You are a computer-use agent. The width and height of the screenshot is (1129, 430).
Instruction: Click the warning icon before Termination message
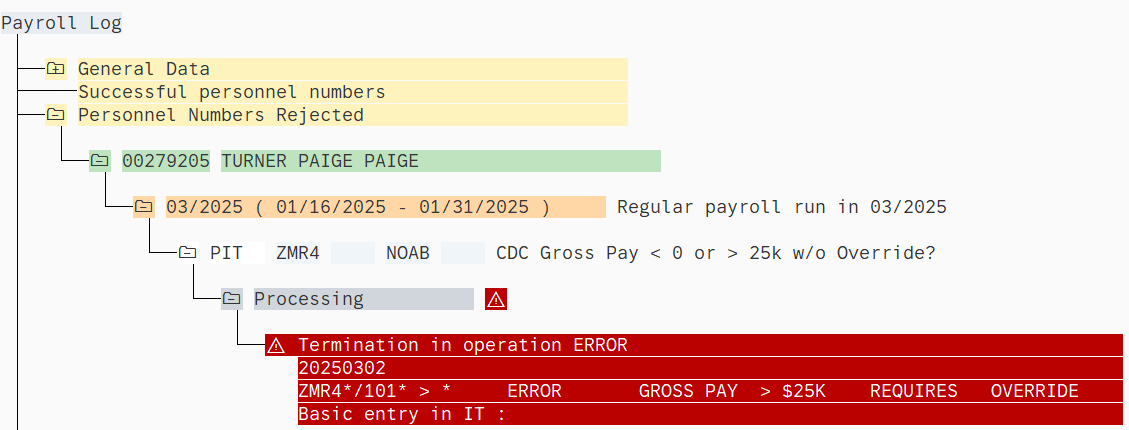[276, 345]
